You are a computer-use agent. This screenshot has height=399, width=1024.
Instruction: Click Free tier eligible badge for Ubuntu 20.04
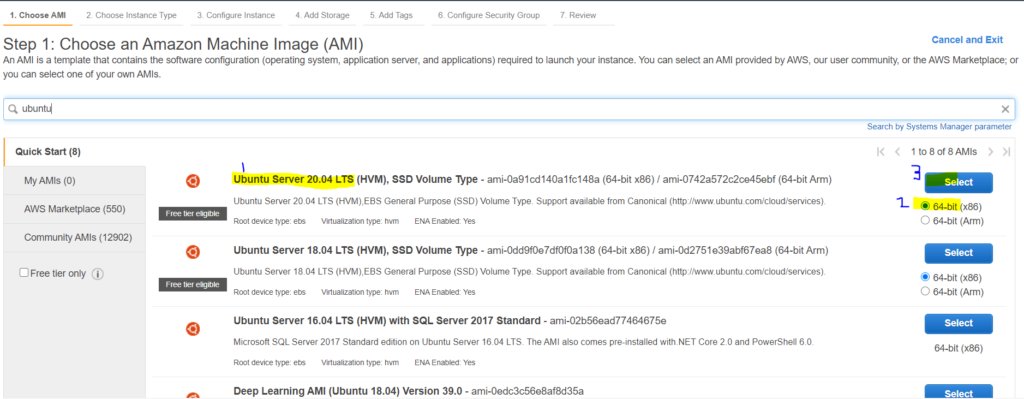193,214
